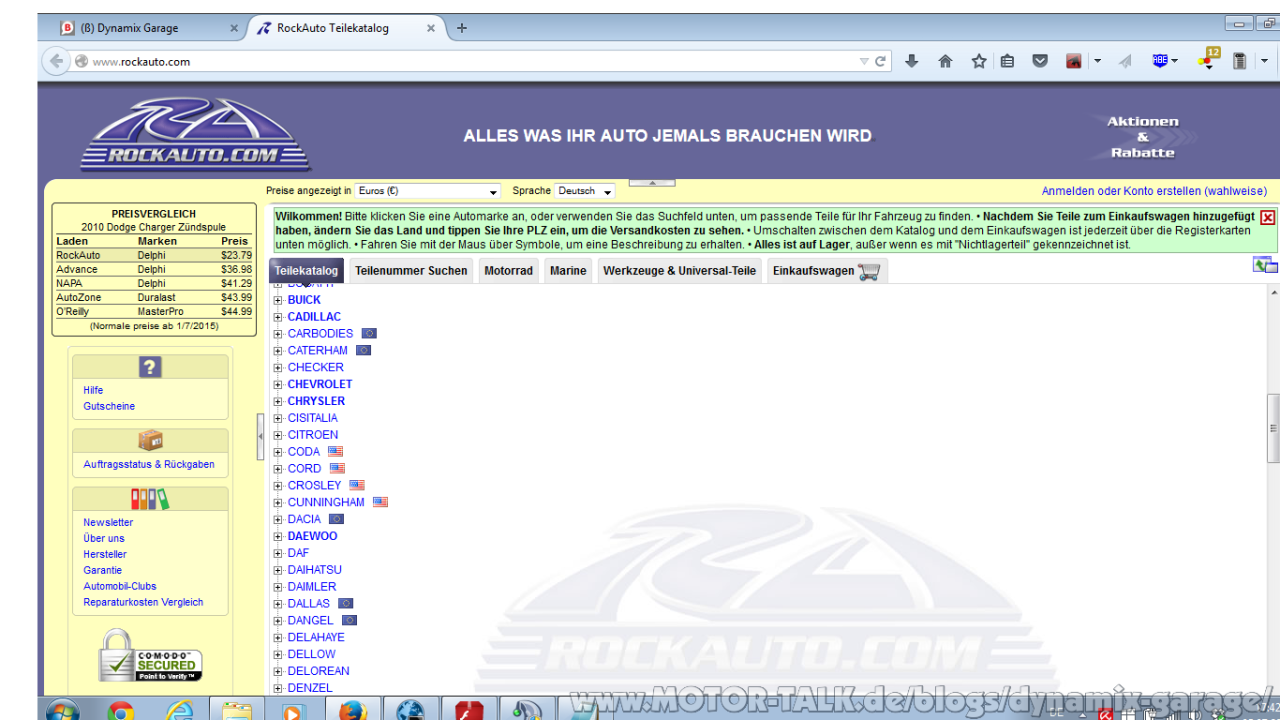This screenshot has width=1280, height=720.
Task: Click the Comodo Secured padlock badge
Action: coord(150,656)
